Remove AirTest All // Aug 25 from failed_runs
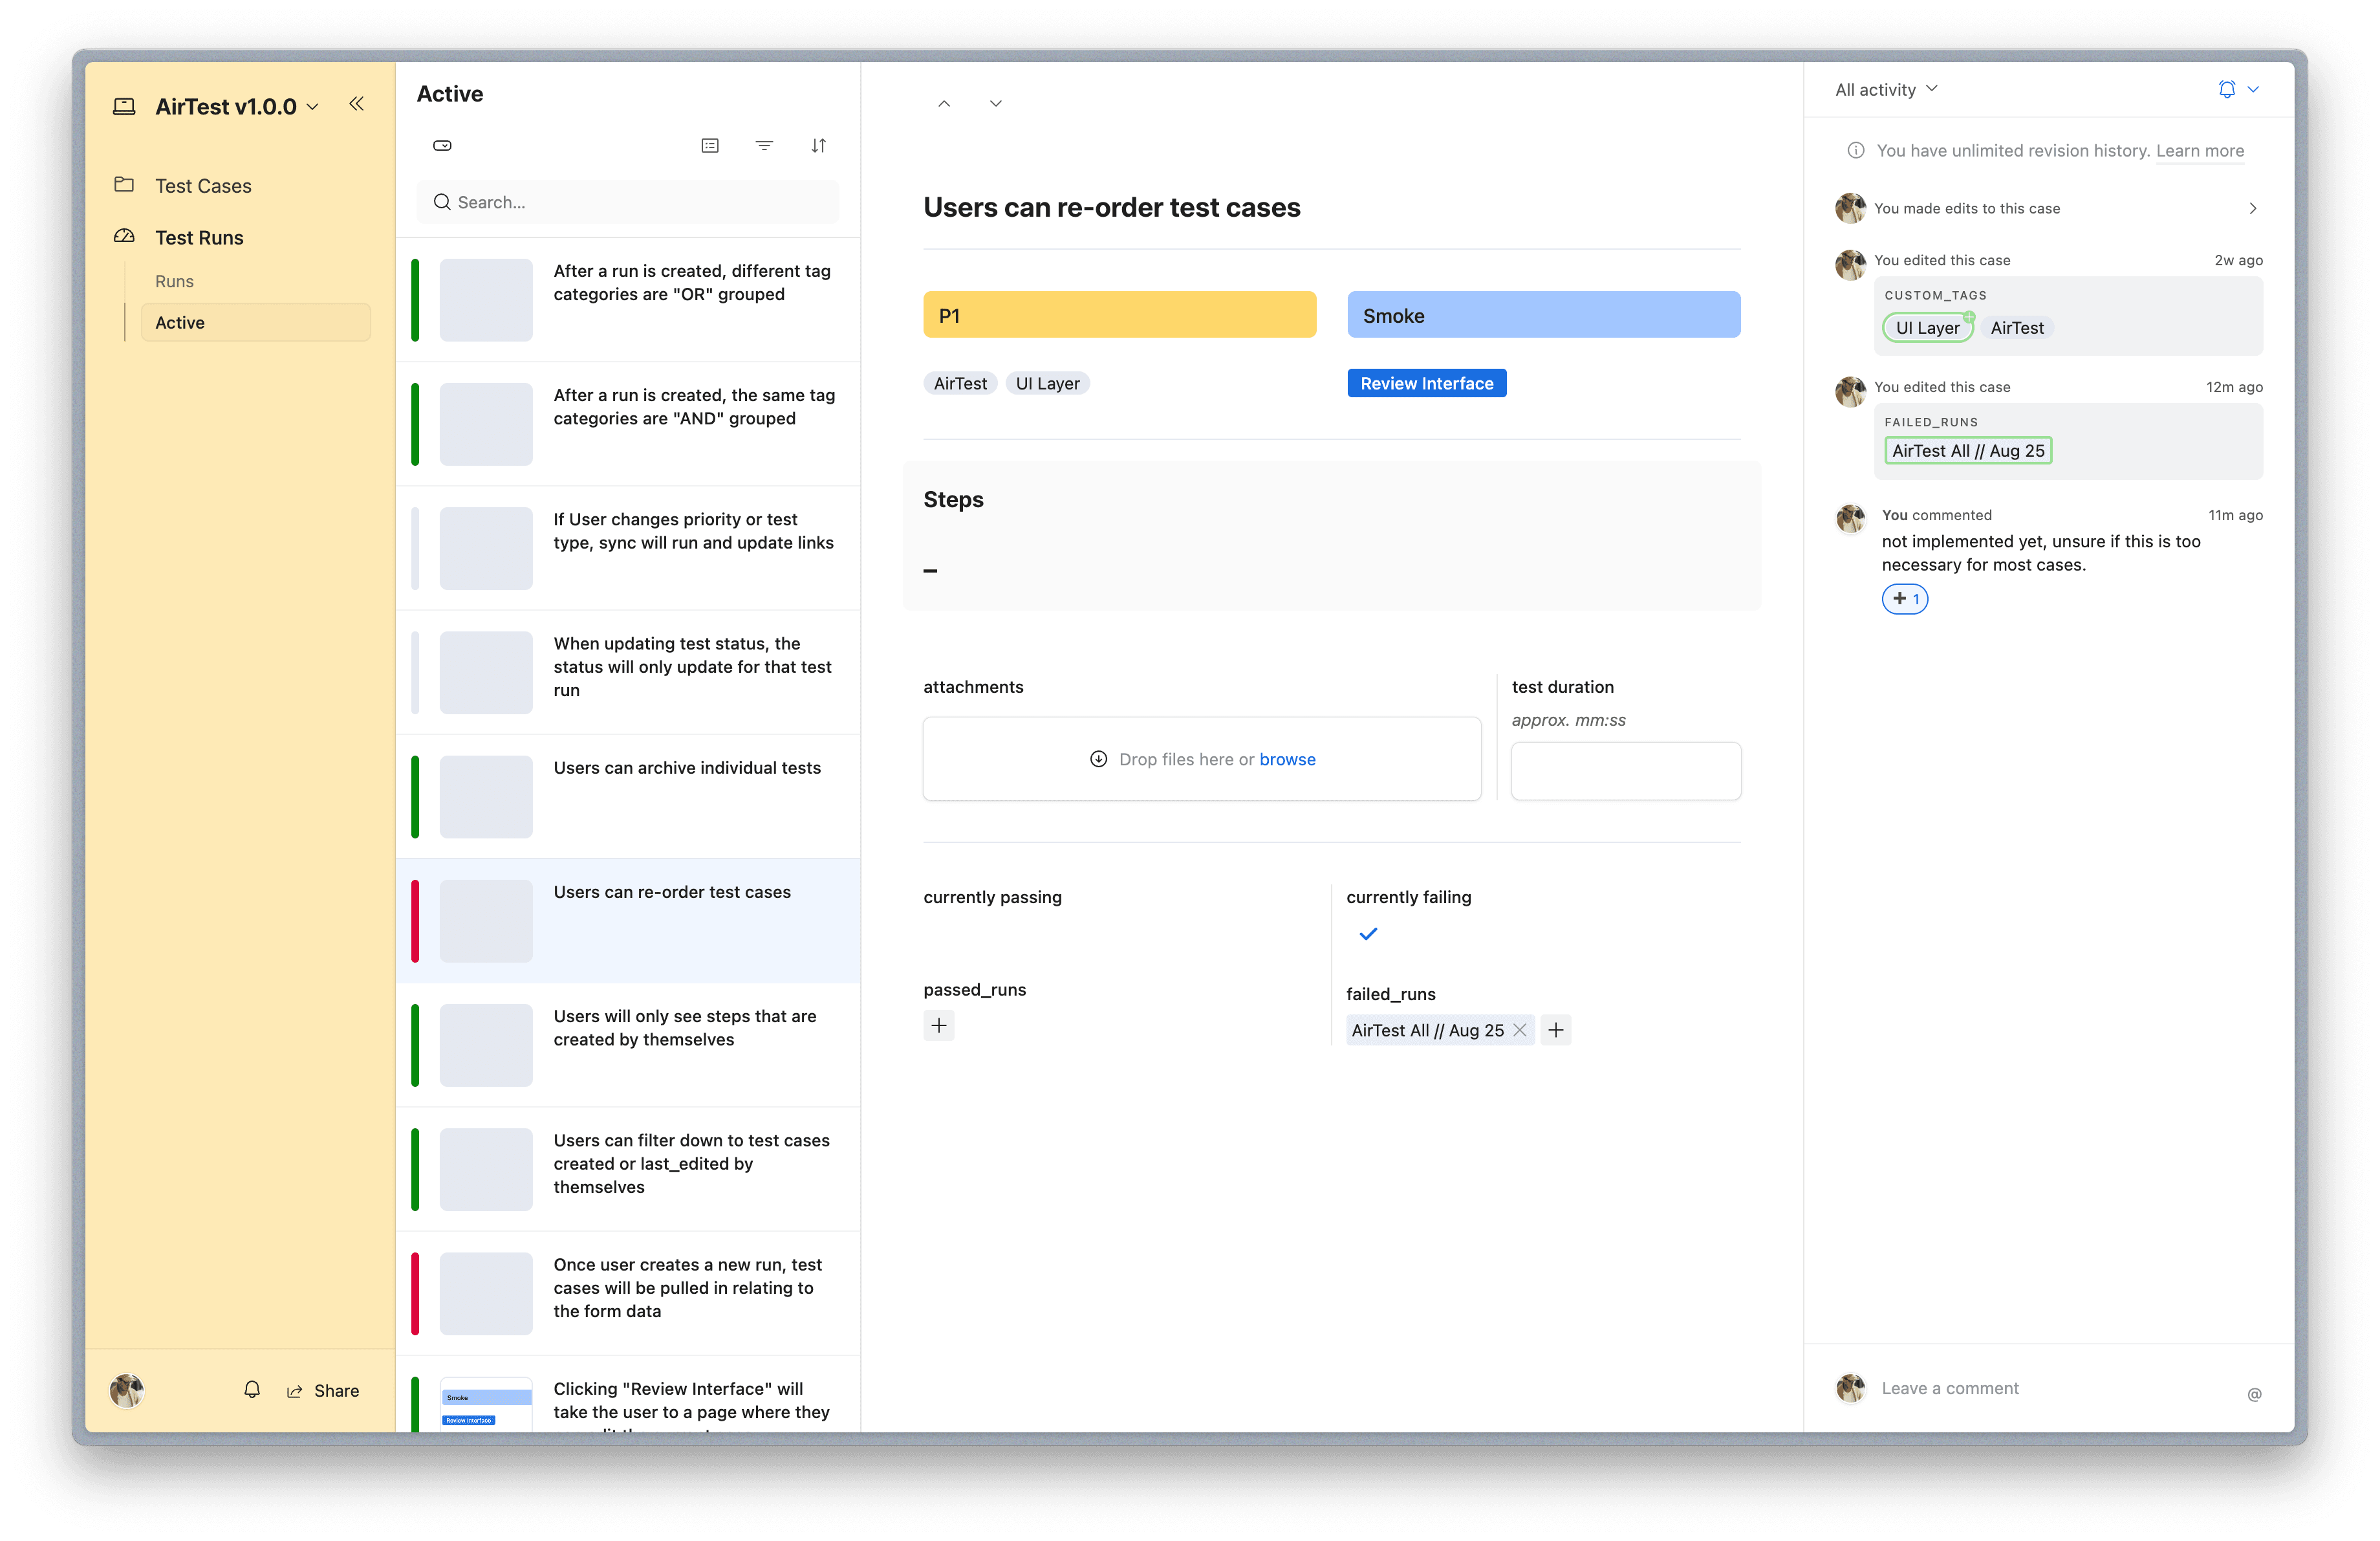 pos(1520,1030)
